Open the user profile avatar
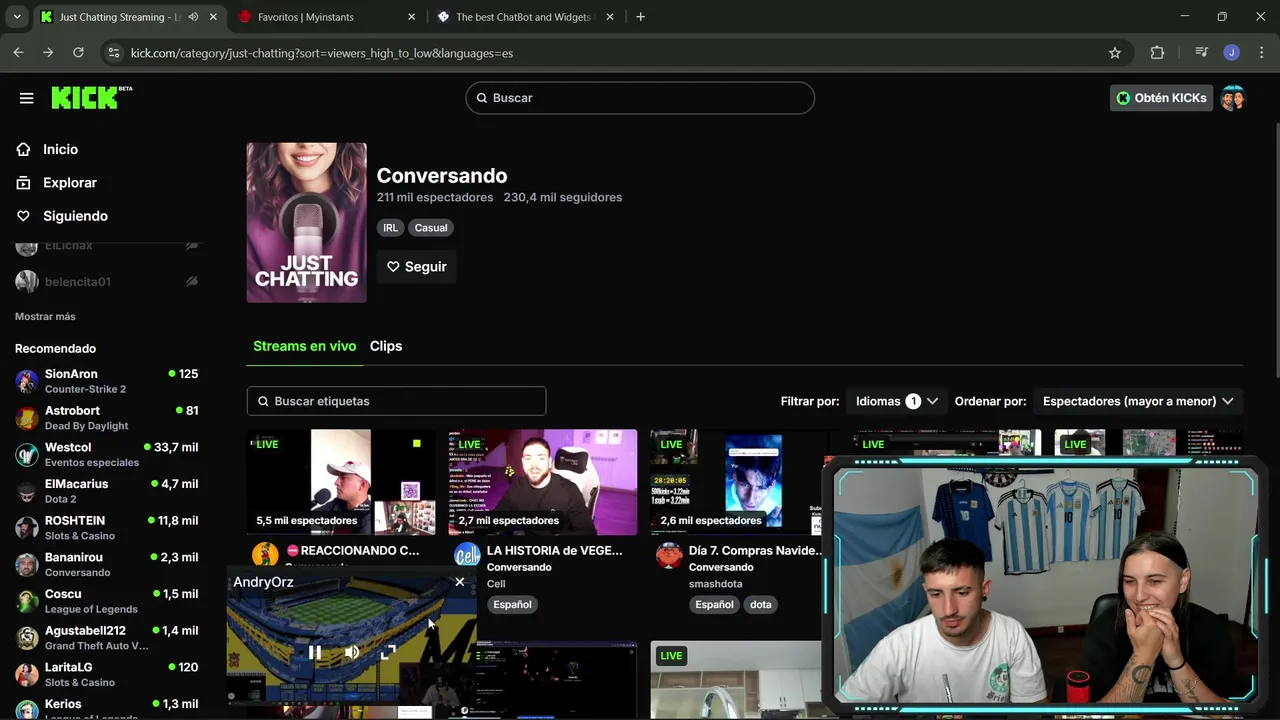Screen dimensions: 1280x720 click(1232, 98)
